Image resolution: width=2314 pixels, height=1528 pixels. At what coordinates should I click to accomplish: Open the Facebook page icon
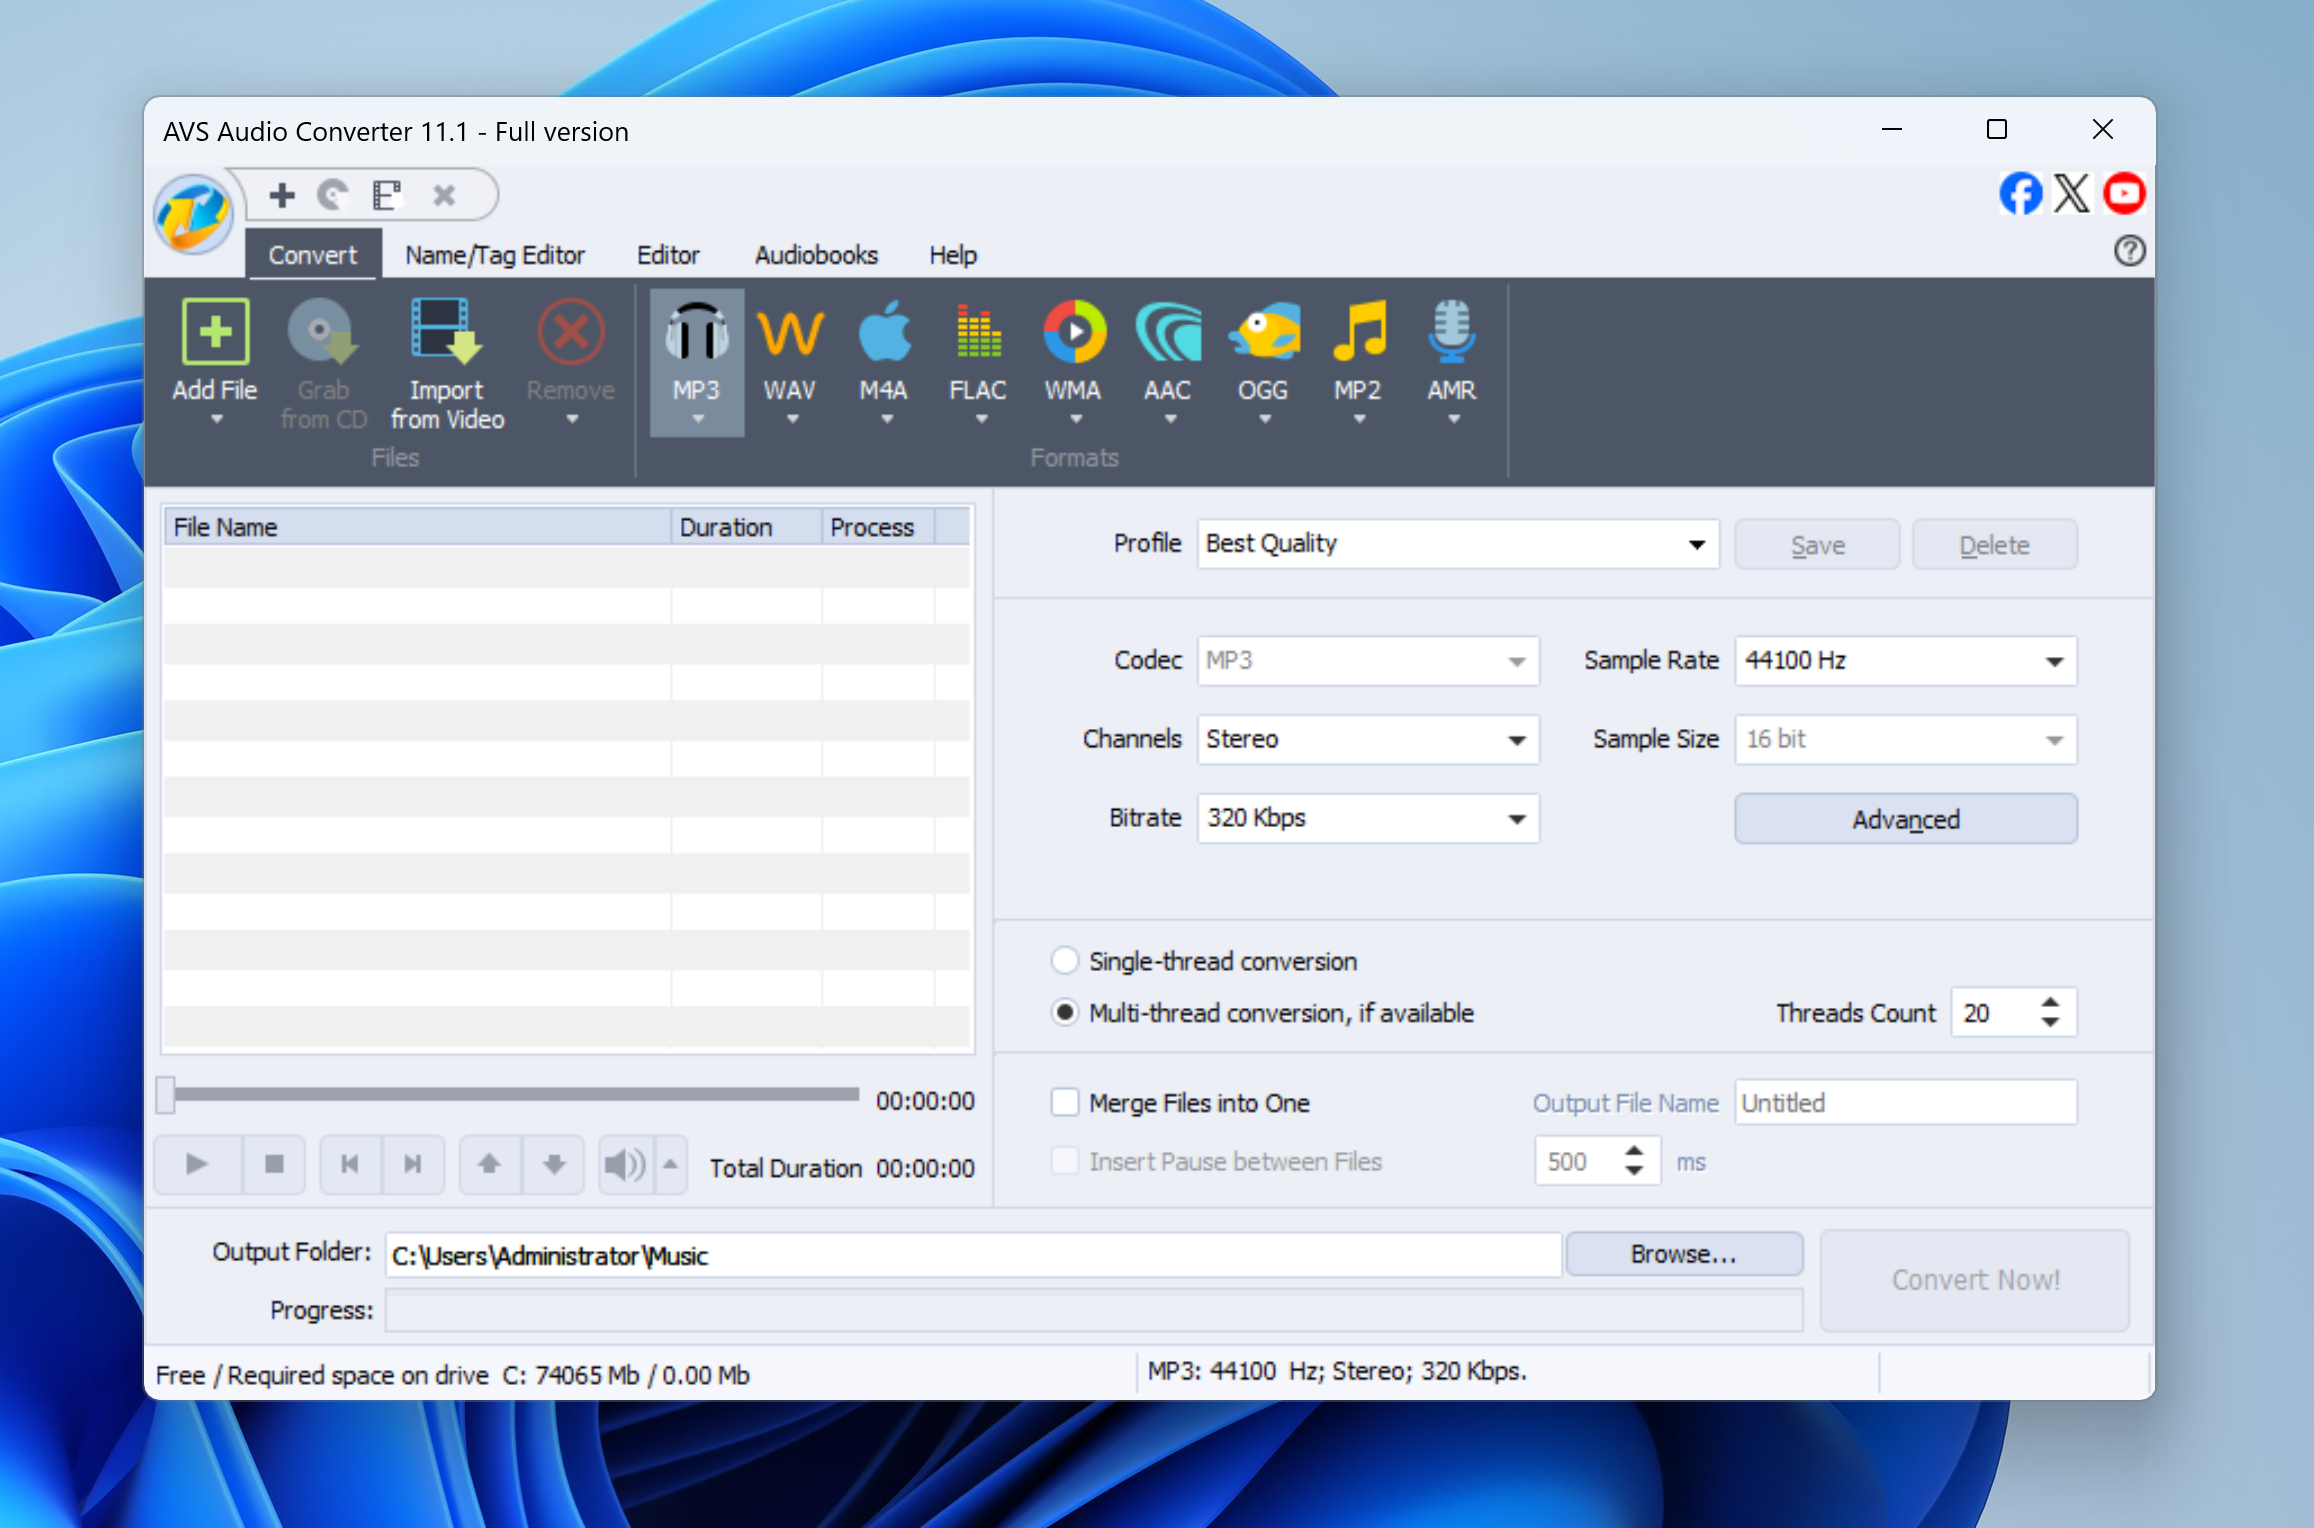click(x=2020, y=193)
